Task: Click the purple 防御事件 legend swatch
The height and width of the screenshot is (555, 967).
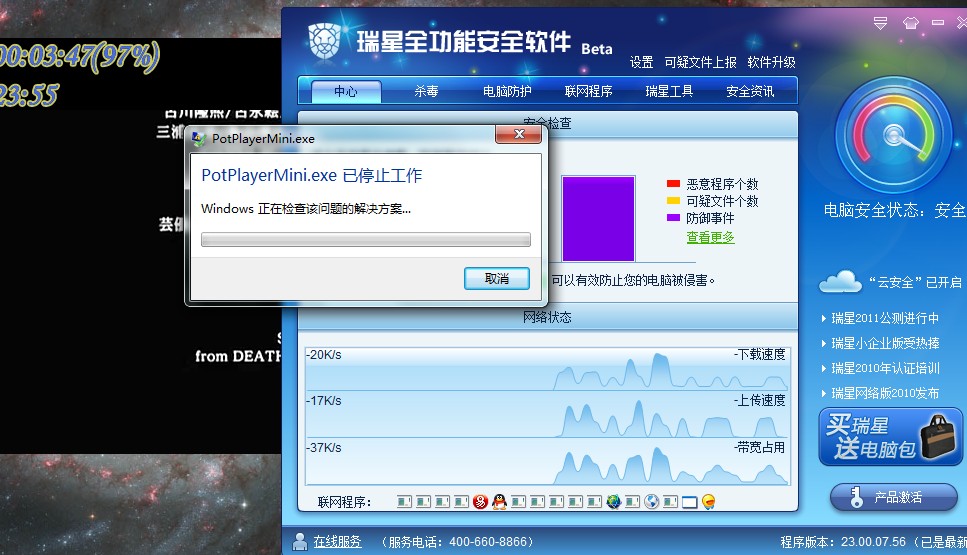Action: point(673,218)
